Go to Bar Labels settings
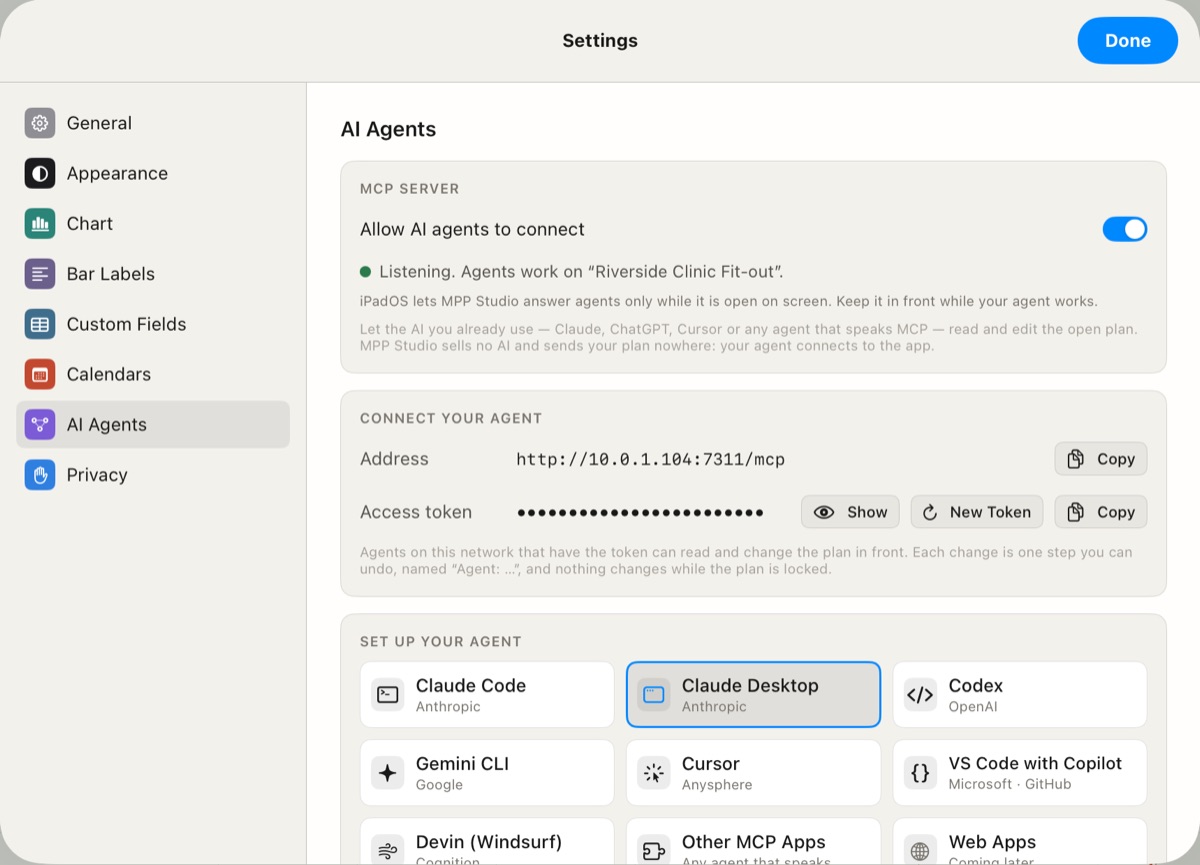 click(153, 273)
